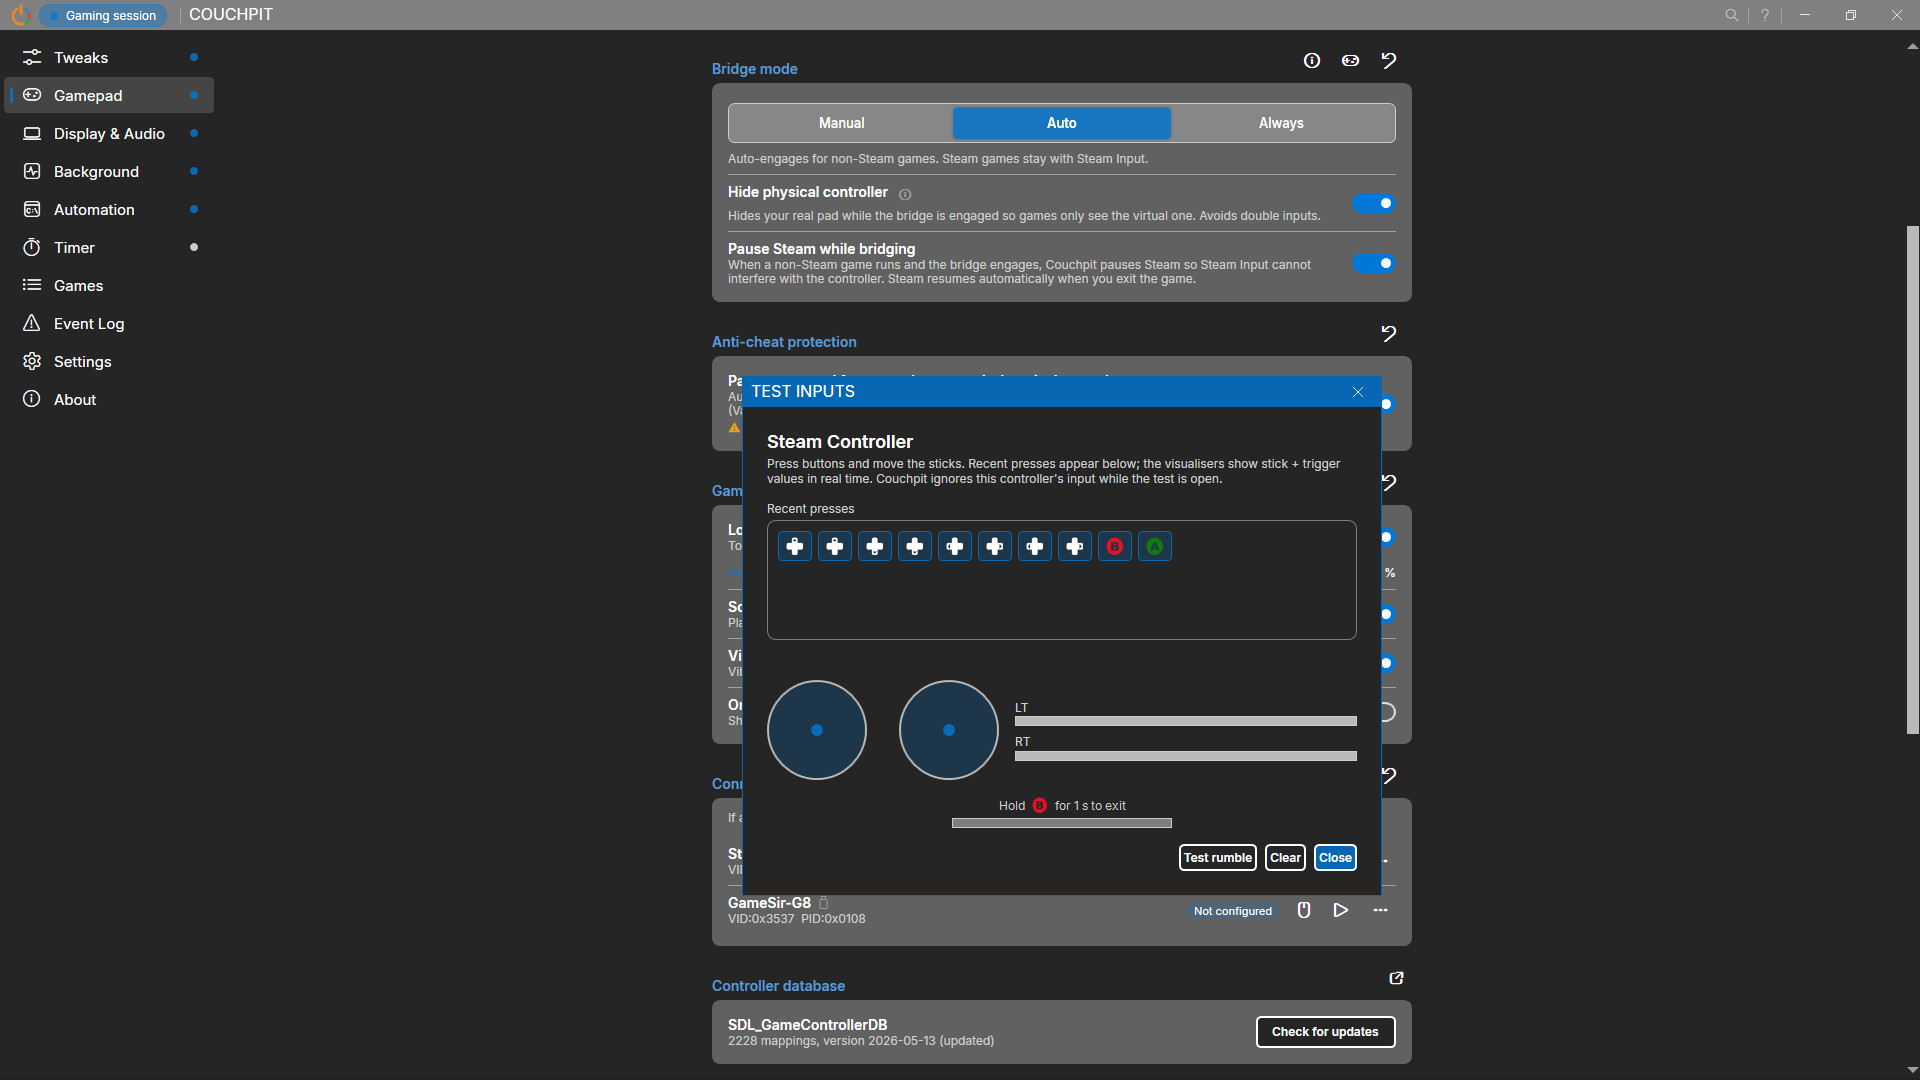The image size is (1920, 1080).
Task: Click the scroll-up arrow of the page
Action: tap(1913, 46)
